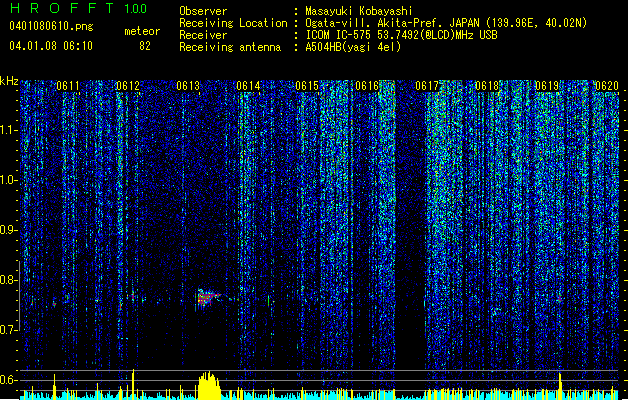Click the Receiving Location label
Screen dimensions: 629x400
[x=233, y=23]
